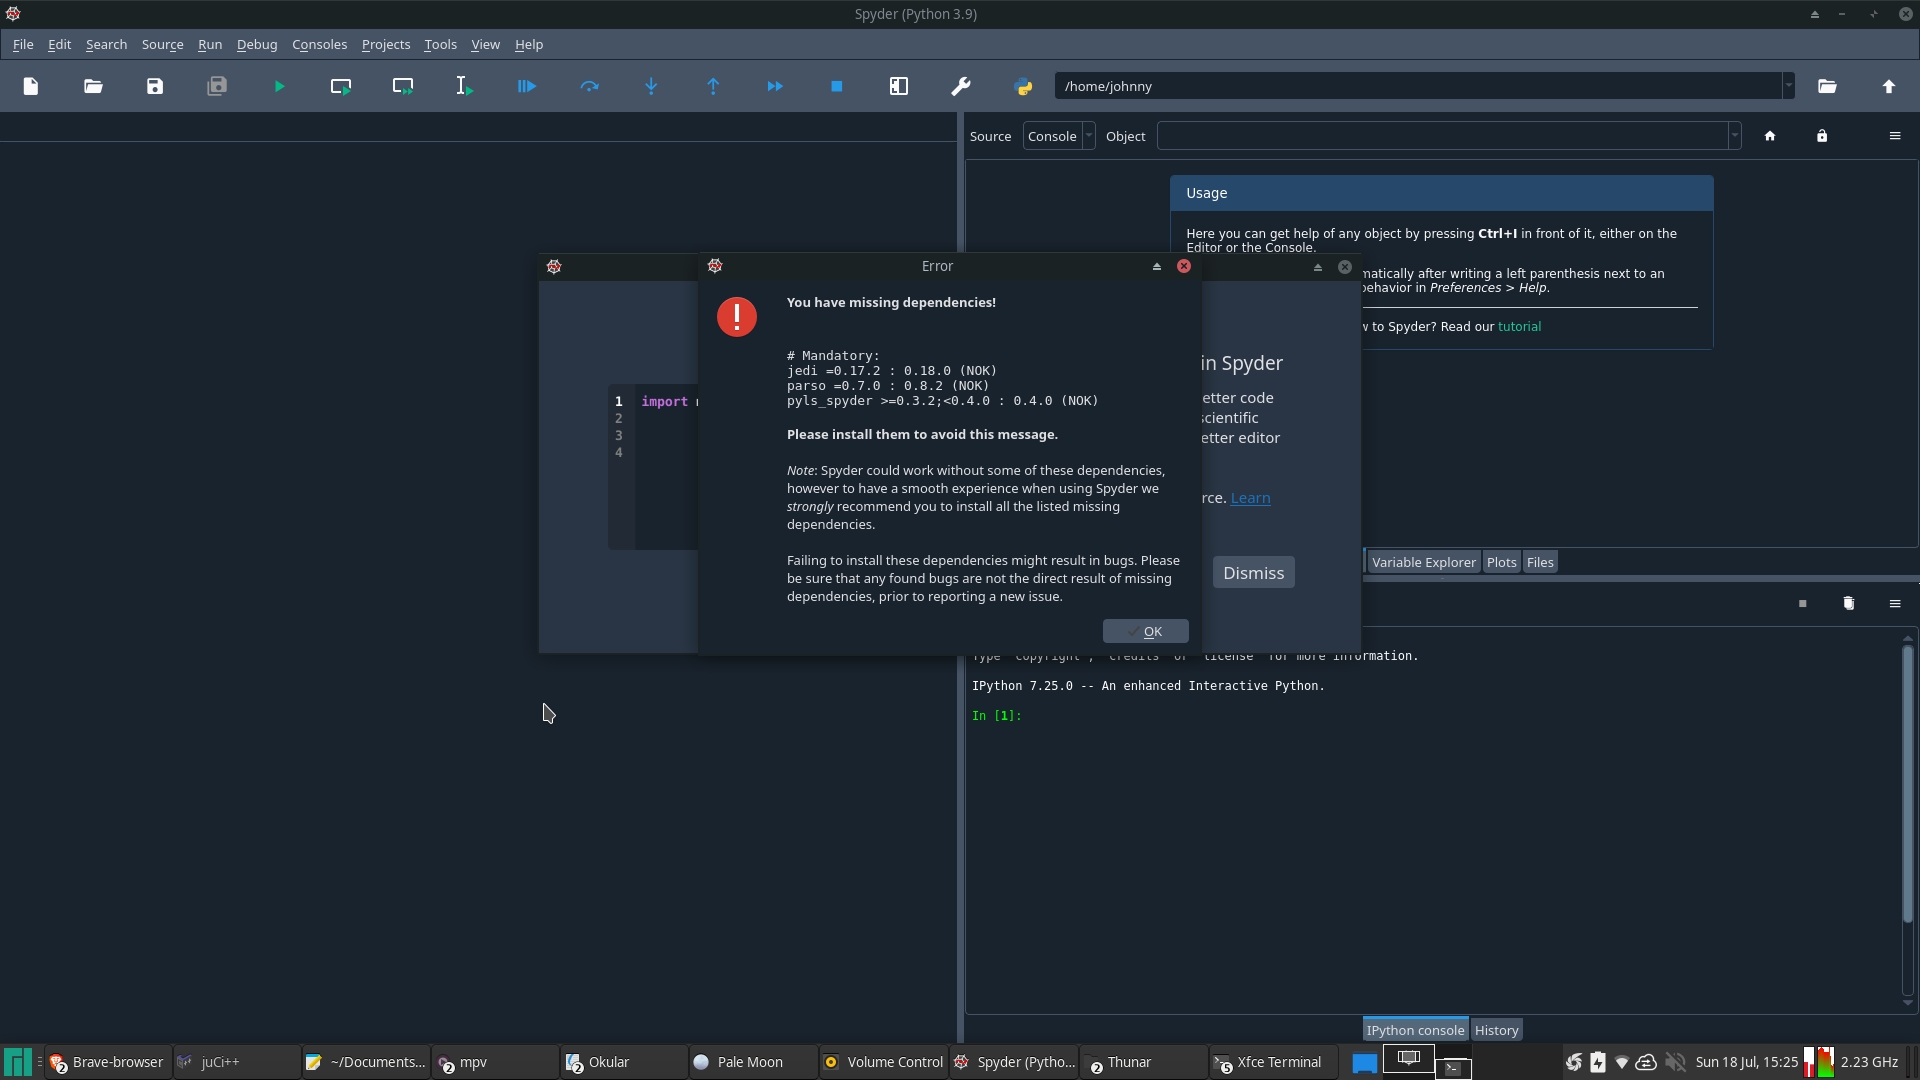Image resolution: width=1920 pixels, height=1080 pixels.
Task: Open file using folder toolbar icon
Action: [93, 87]
